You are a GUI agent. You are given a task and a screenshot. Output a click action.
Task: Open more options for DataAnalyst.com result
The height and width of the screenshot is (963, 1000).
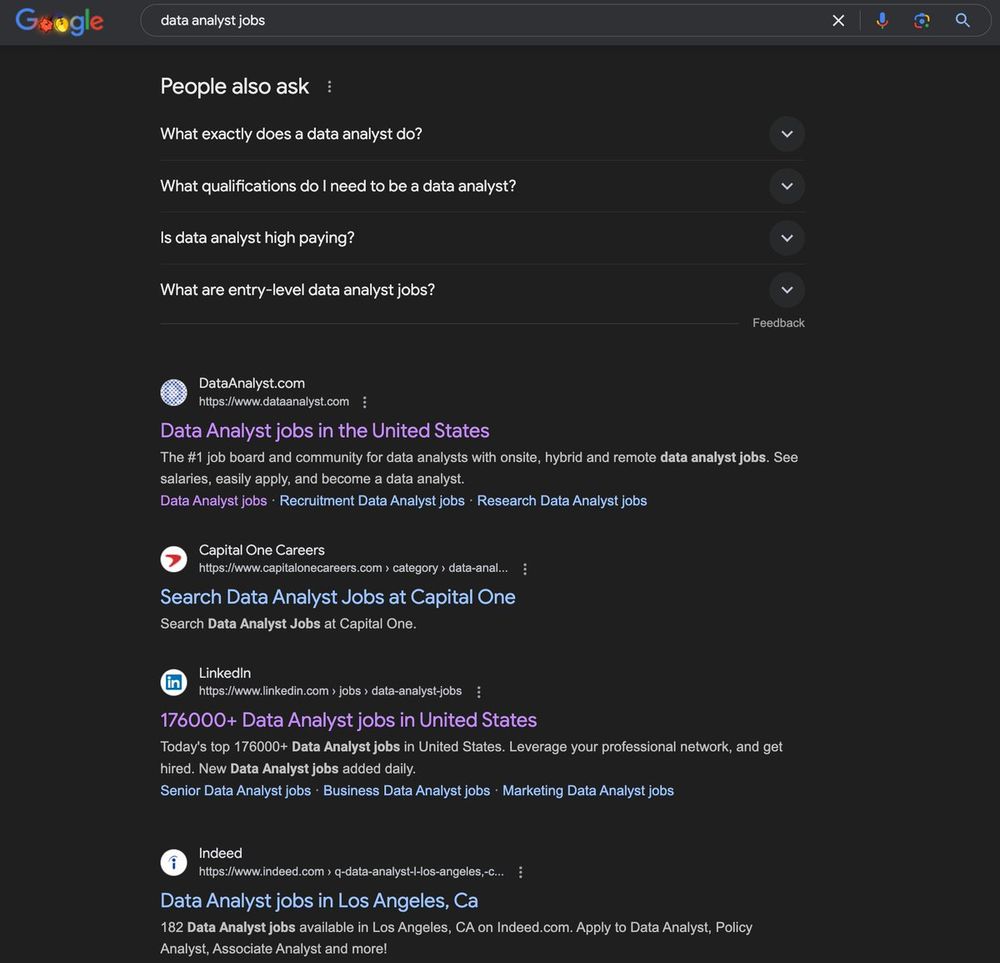pos(364,402)
